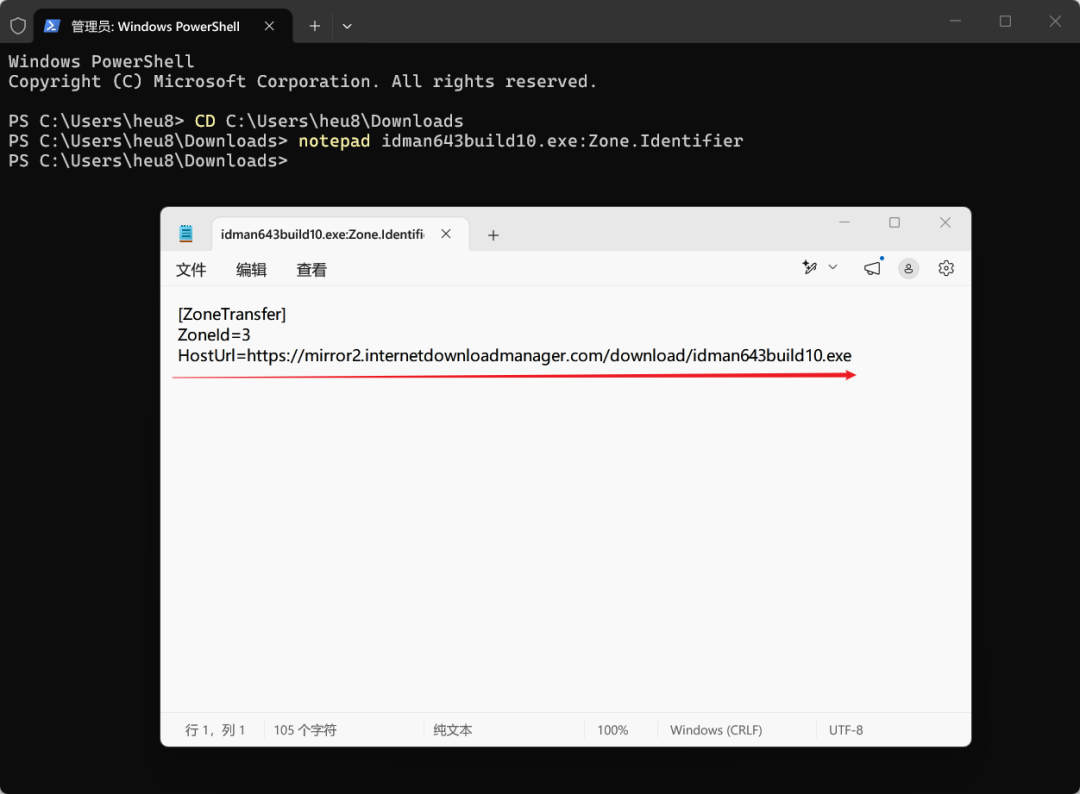Click the ZoneId=3 line

point(214,335)
